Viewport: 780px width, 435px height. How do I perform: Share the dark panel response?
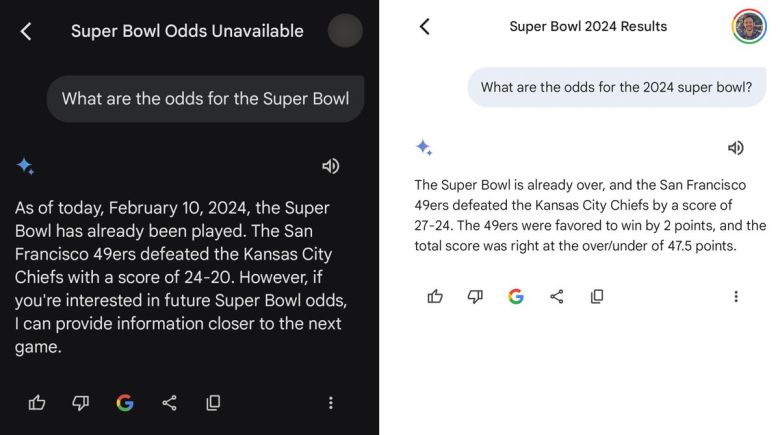pyautogui.click(x=169, y=403)
